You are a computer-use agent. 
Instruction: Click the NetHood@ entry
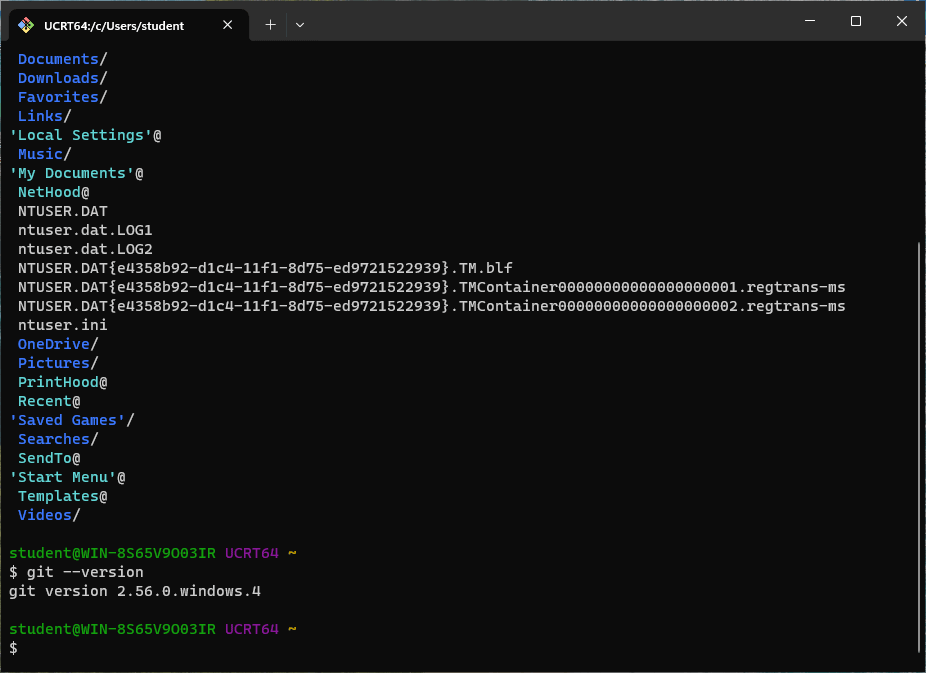click(x=54, y=192)
